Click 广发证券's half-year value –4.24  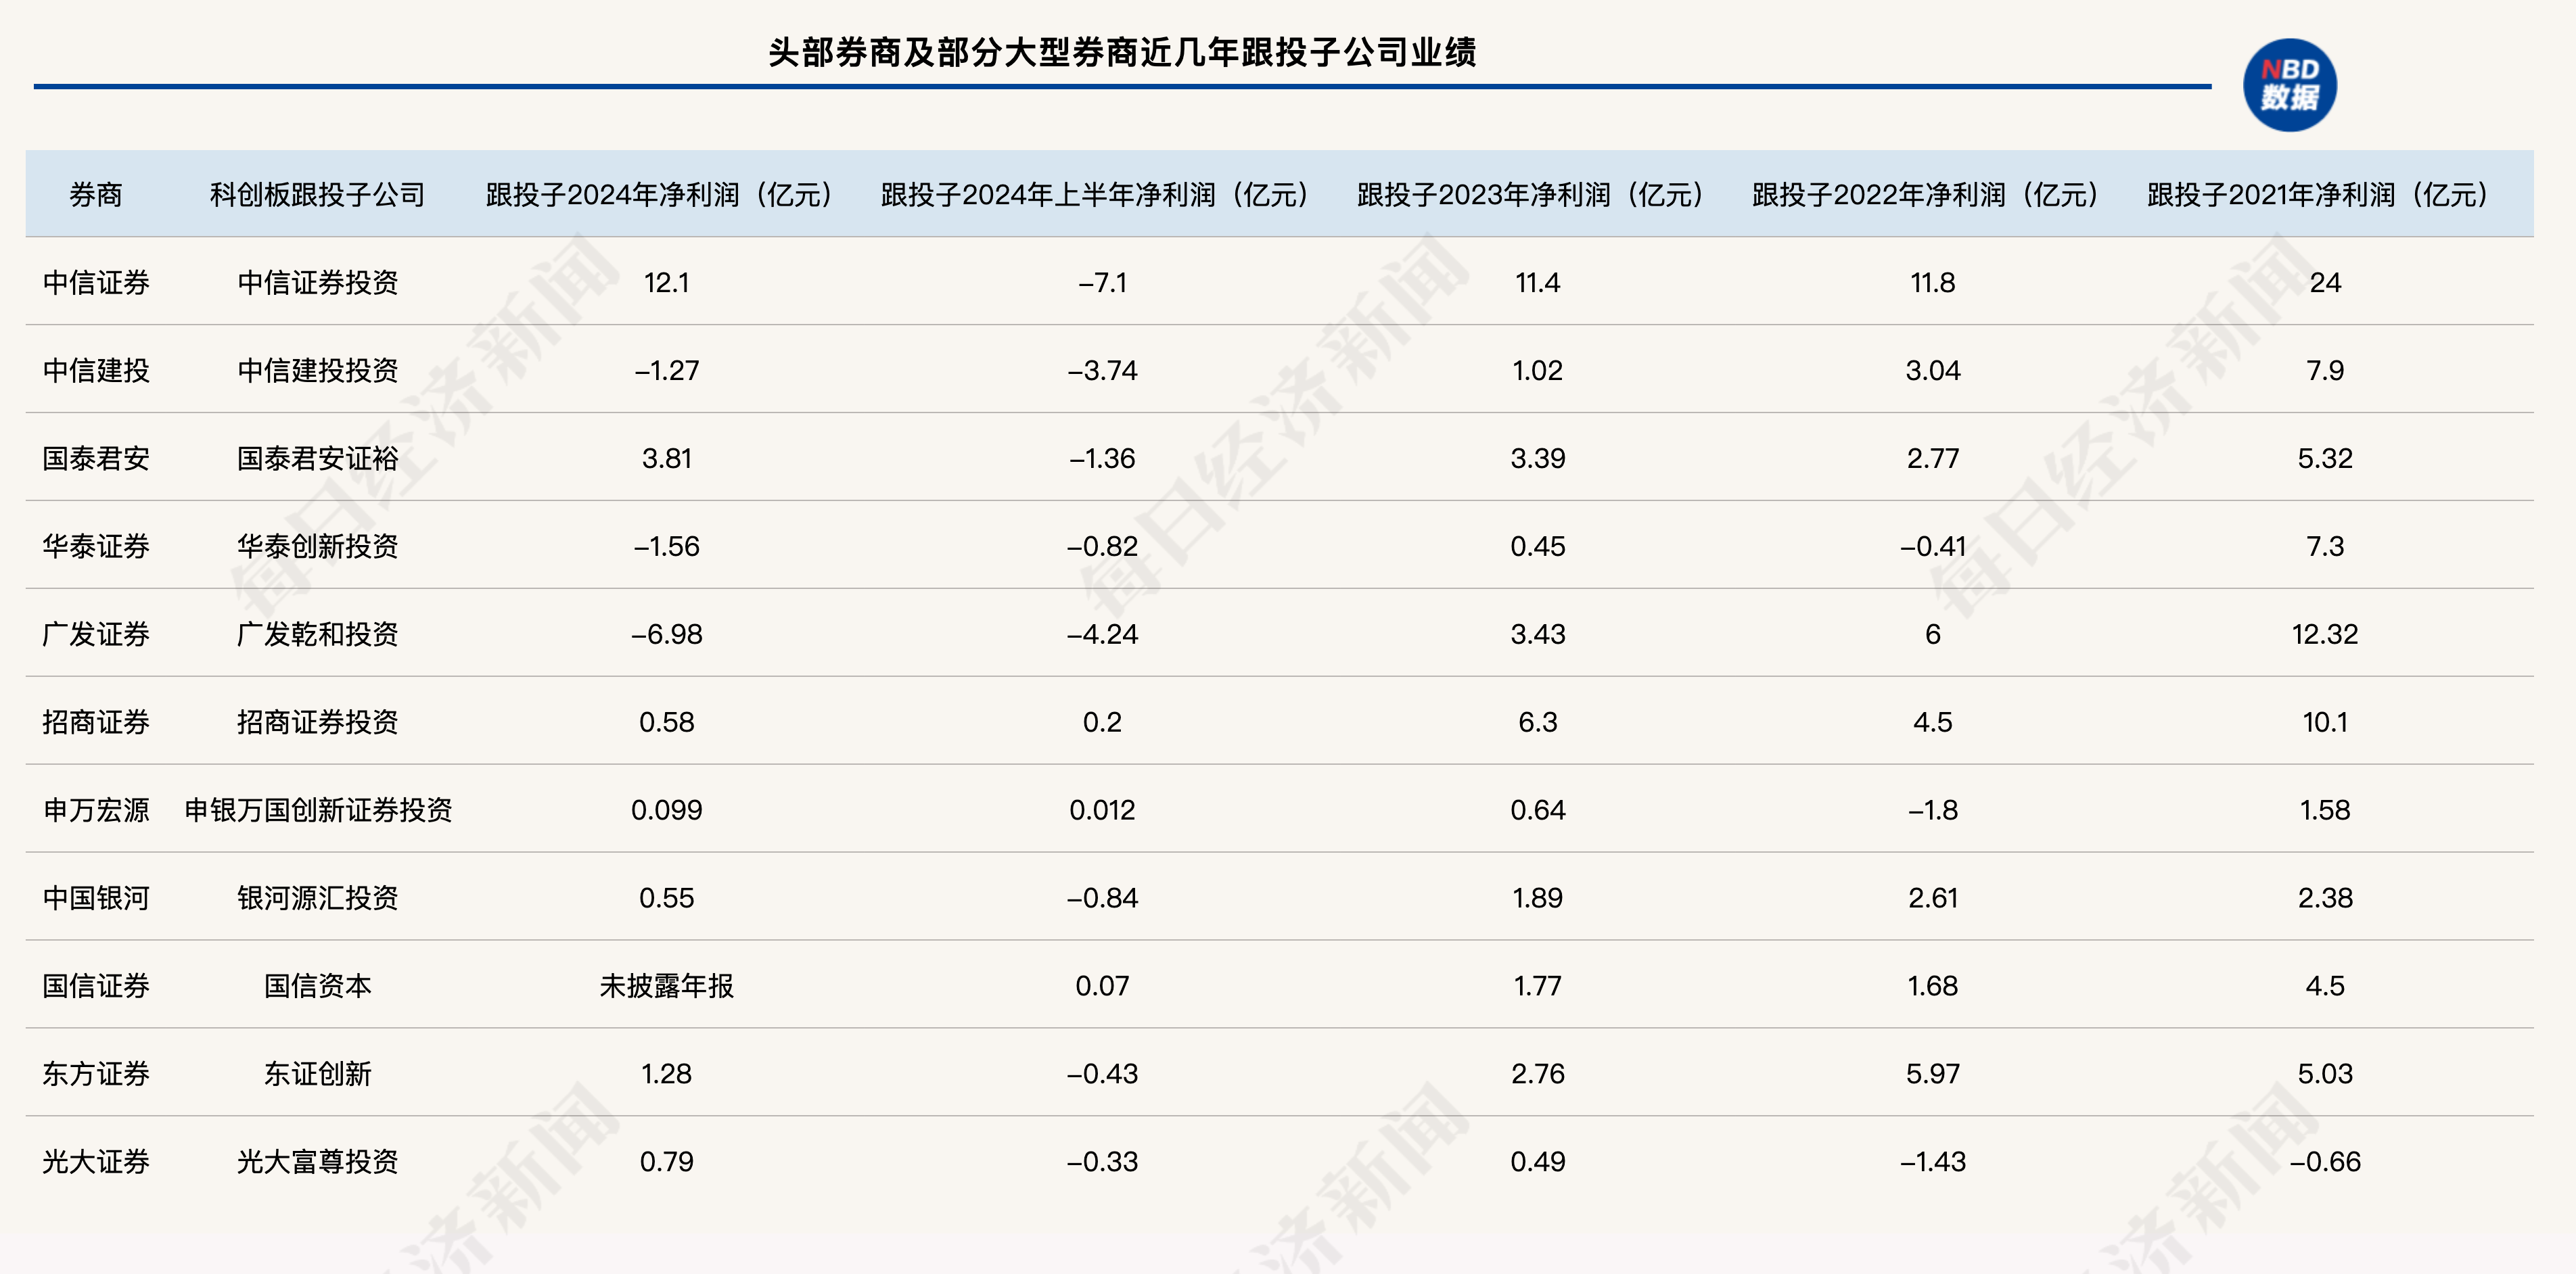(1102, 634)
